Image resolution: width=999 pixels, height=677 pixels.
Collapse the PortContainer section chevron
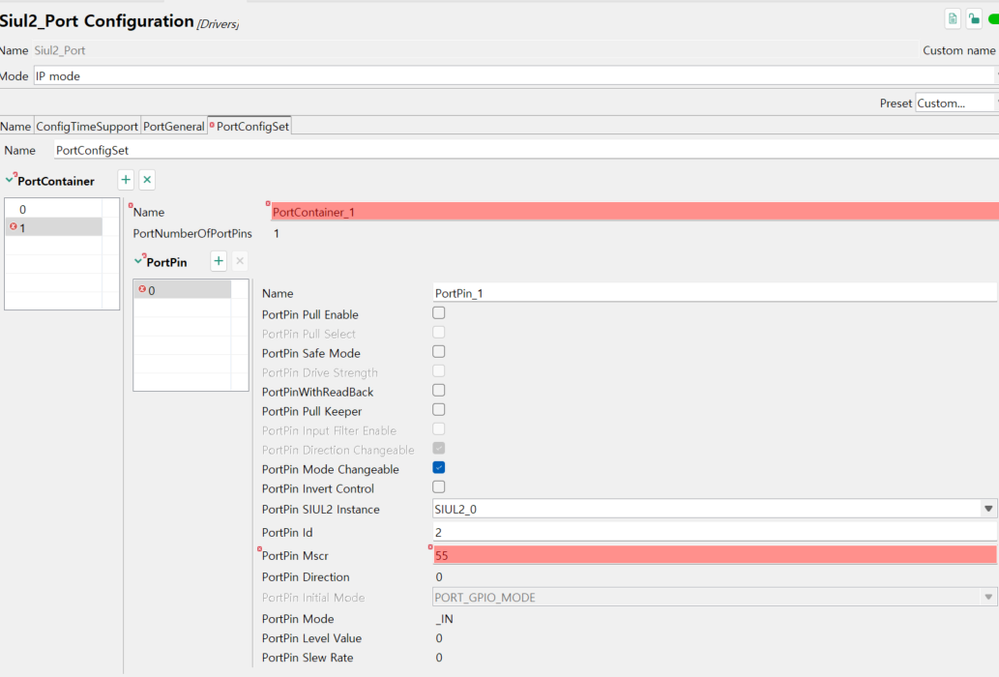coord(9,180)
